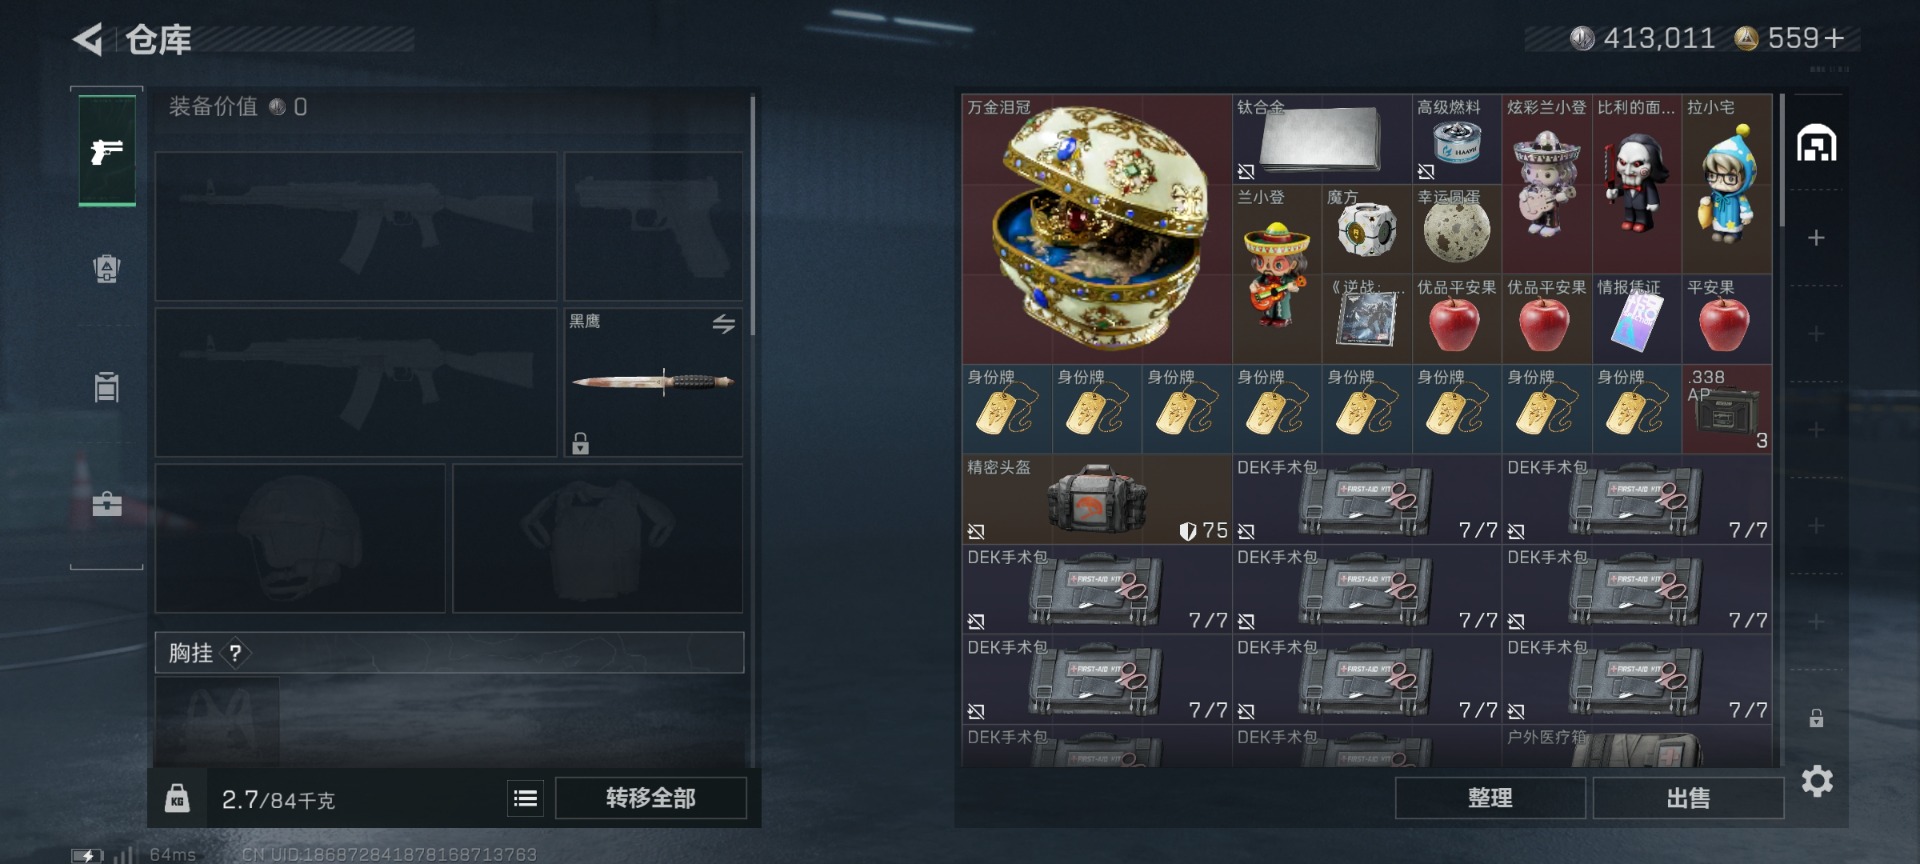
Task: Click the locked storage slot padlock
Action: tap(1816, 718)
